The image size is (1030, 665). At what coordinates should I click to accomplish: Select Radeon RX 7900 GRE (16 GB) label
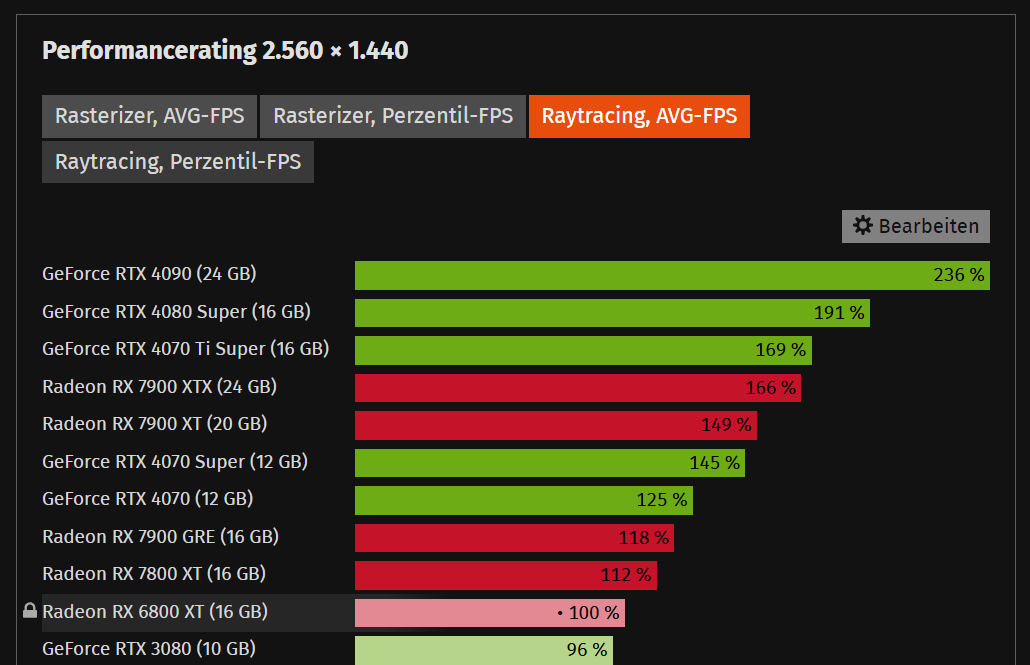coord(160,537)
